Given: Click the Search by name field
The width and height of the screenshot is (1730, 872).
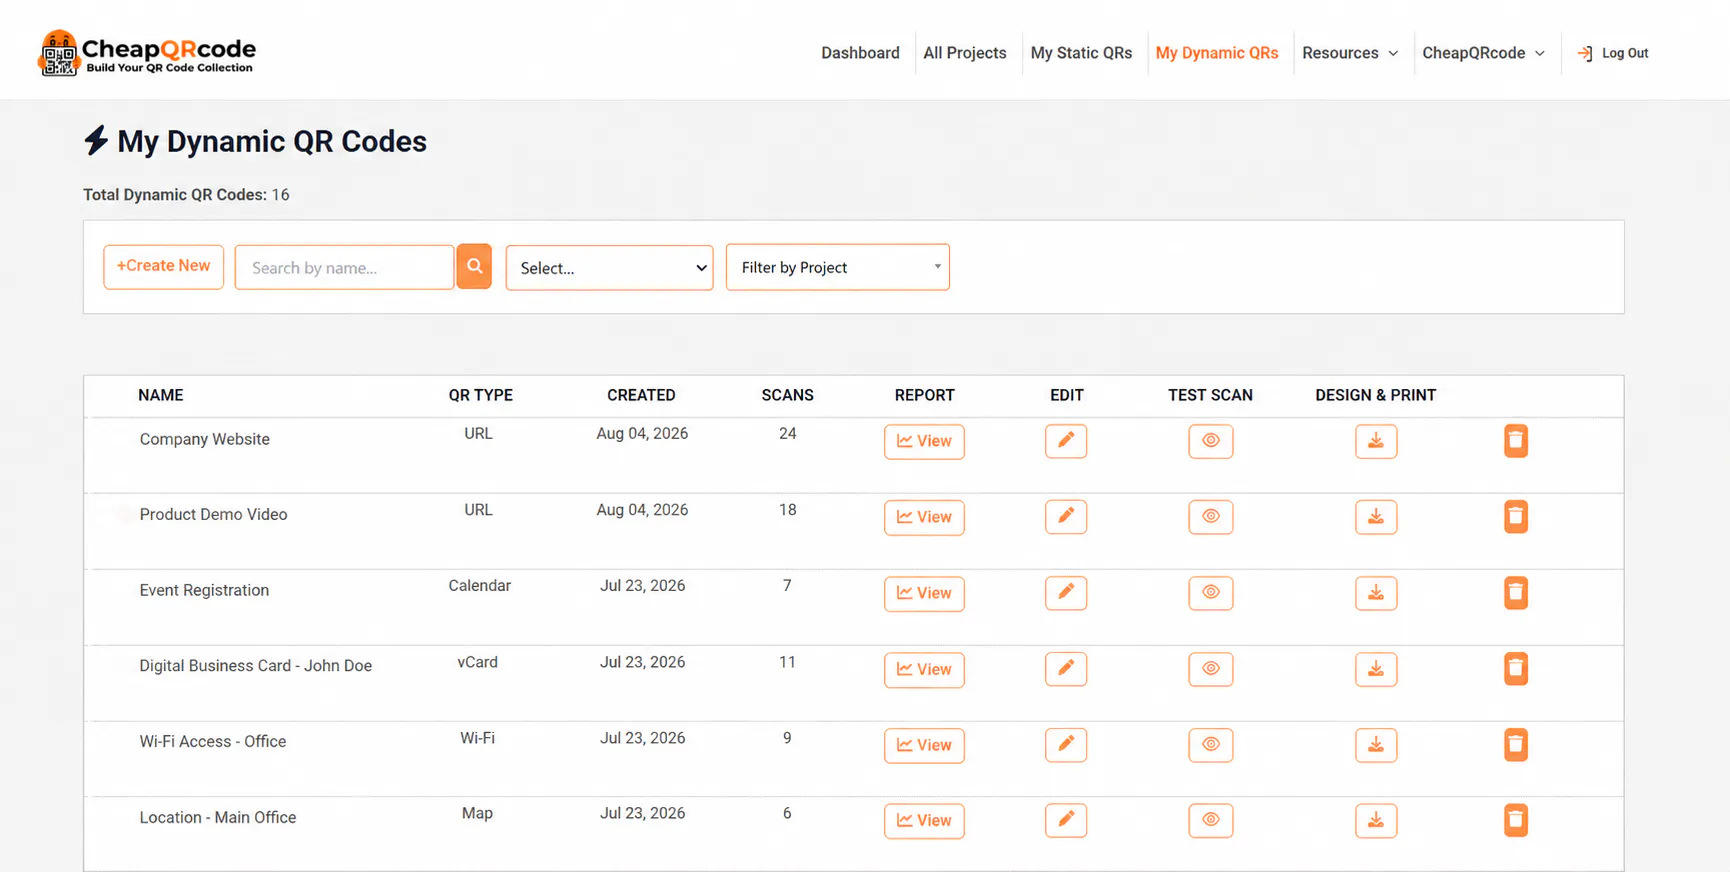Looking at the screenshot, I should (344, 267).
